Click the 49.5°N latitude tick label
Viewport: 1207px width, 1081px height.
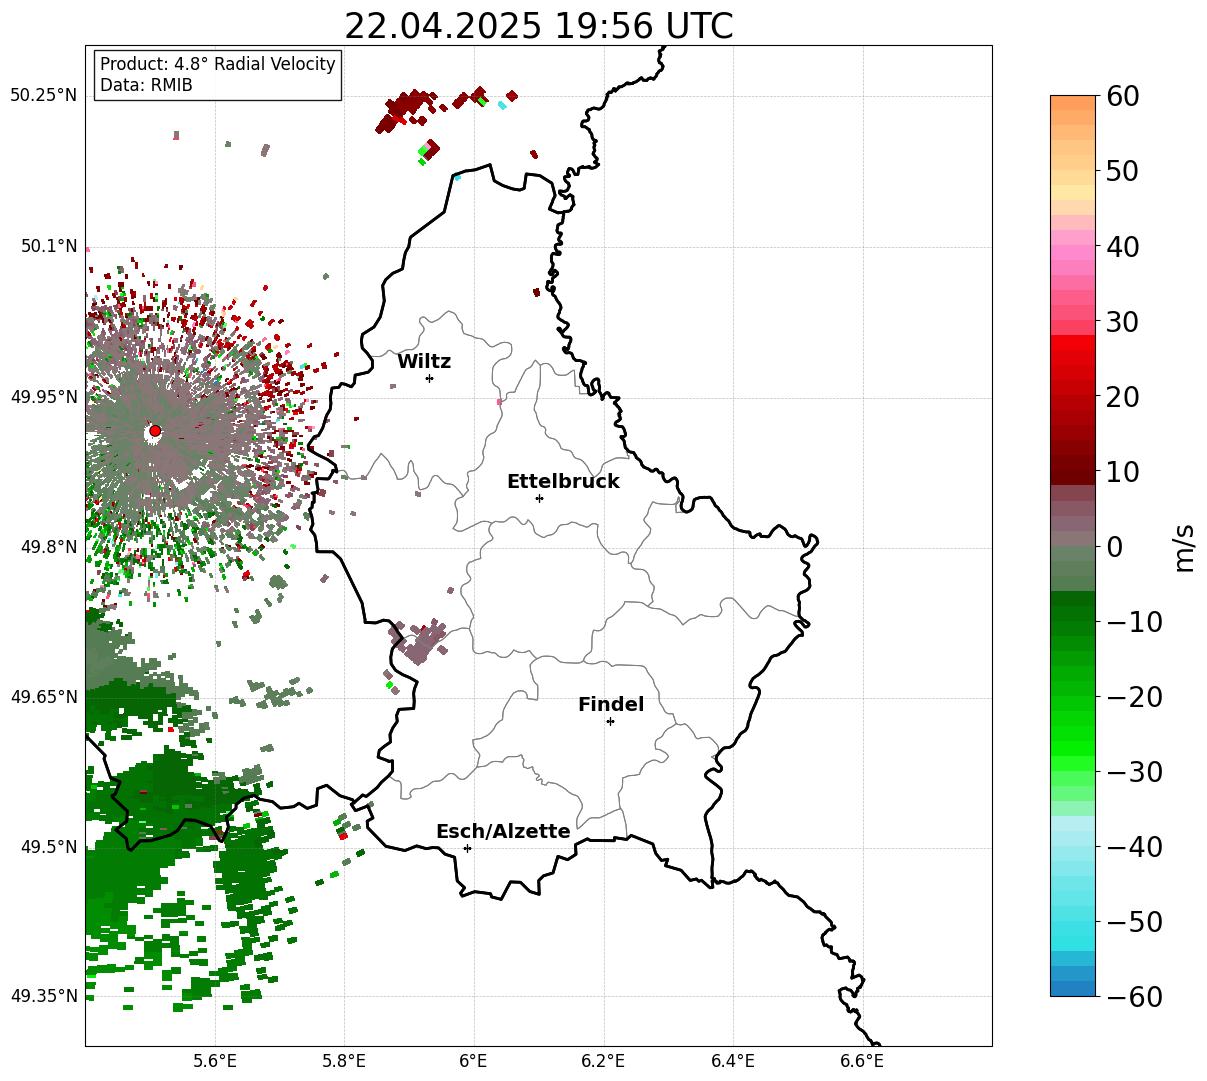49,847
